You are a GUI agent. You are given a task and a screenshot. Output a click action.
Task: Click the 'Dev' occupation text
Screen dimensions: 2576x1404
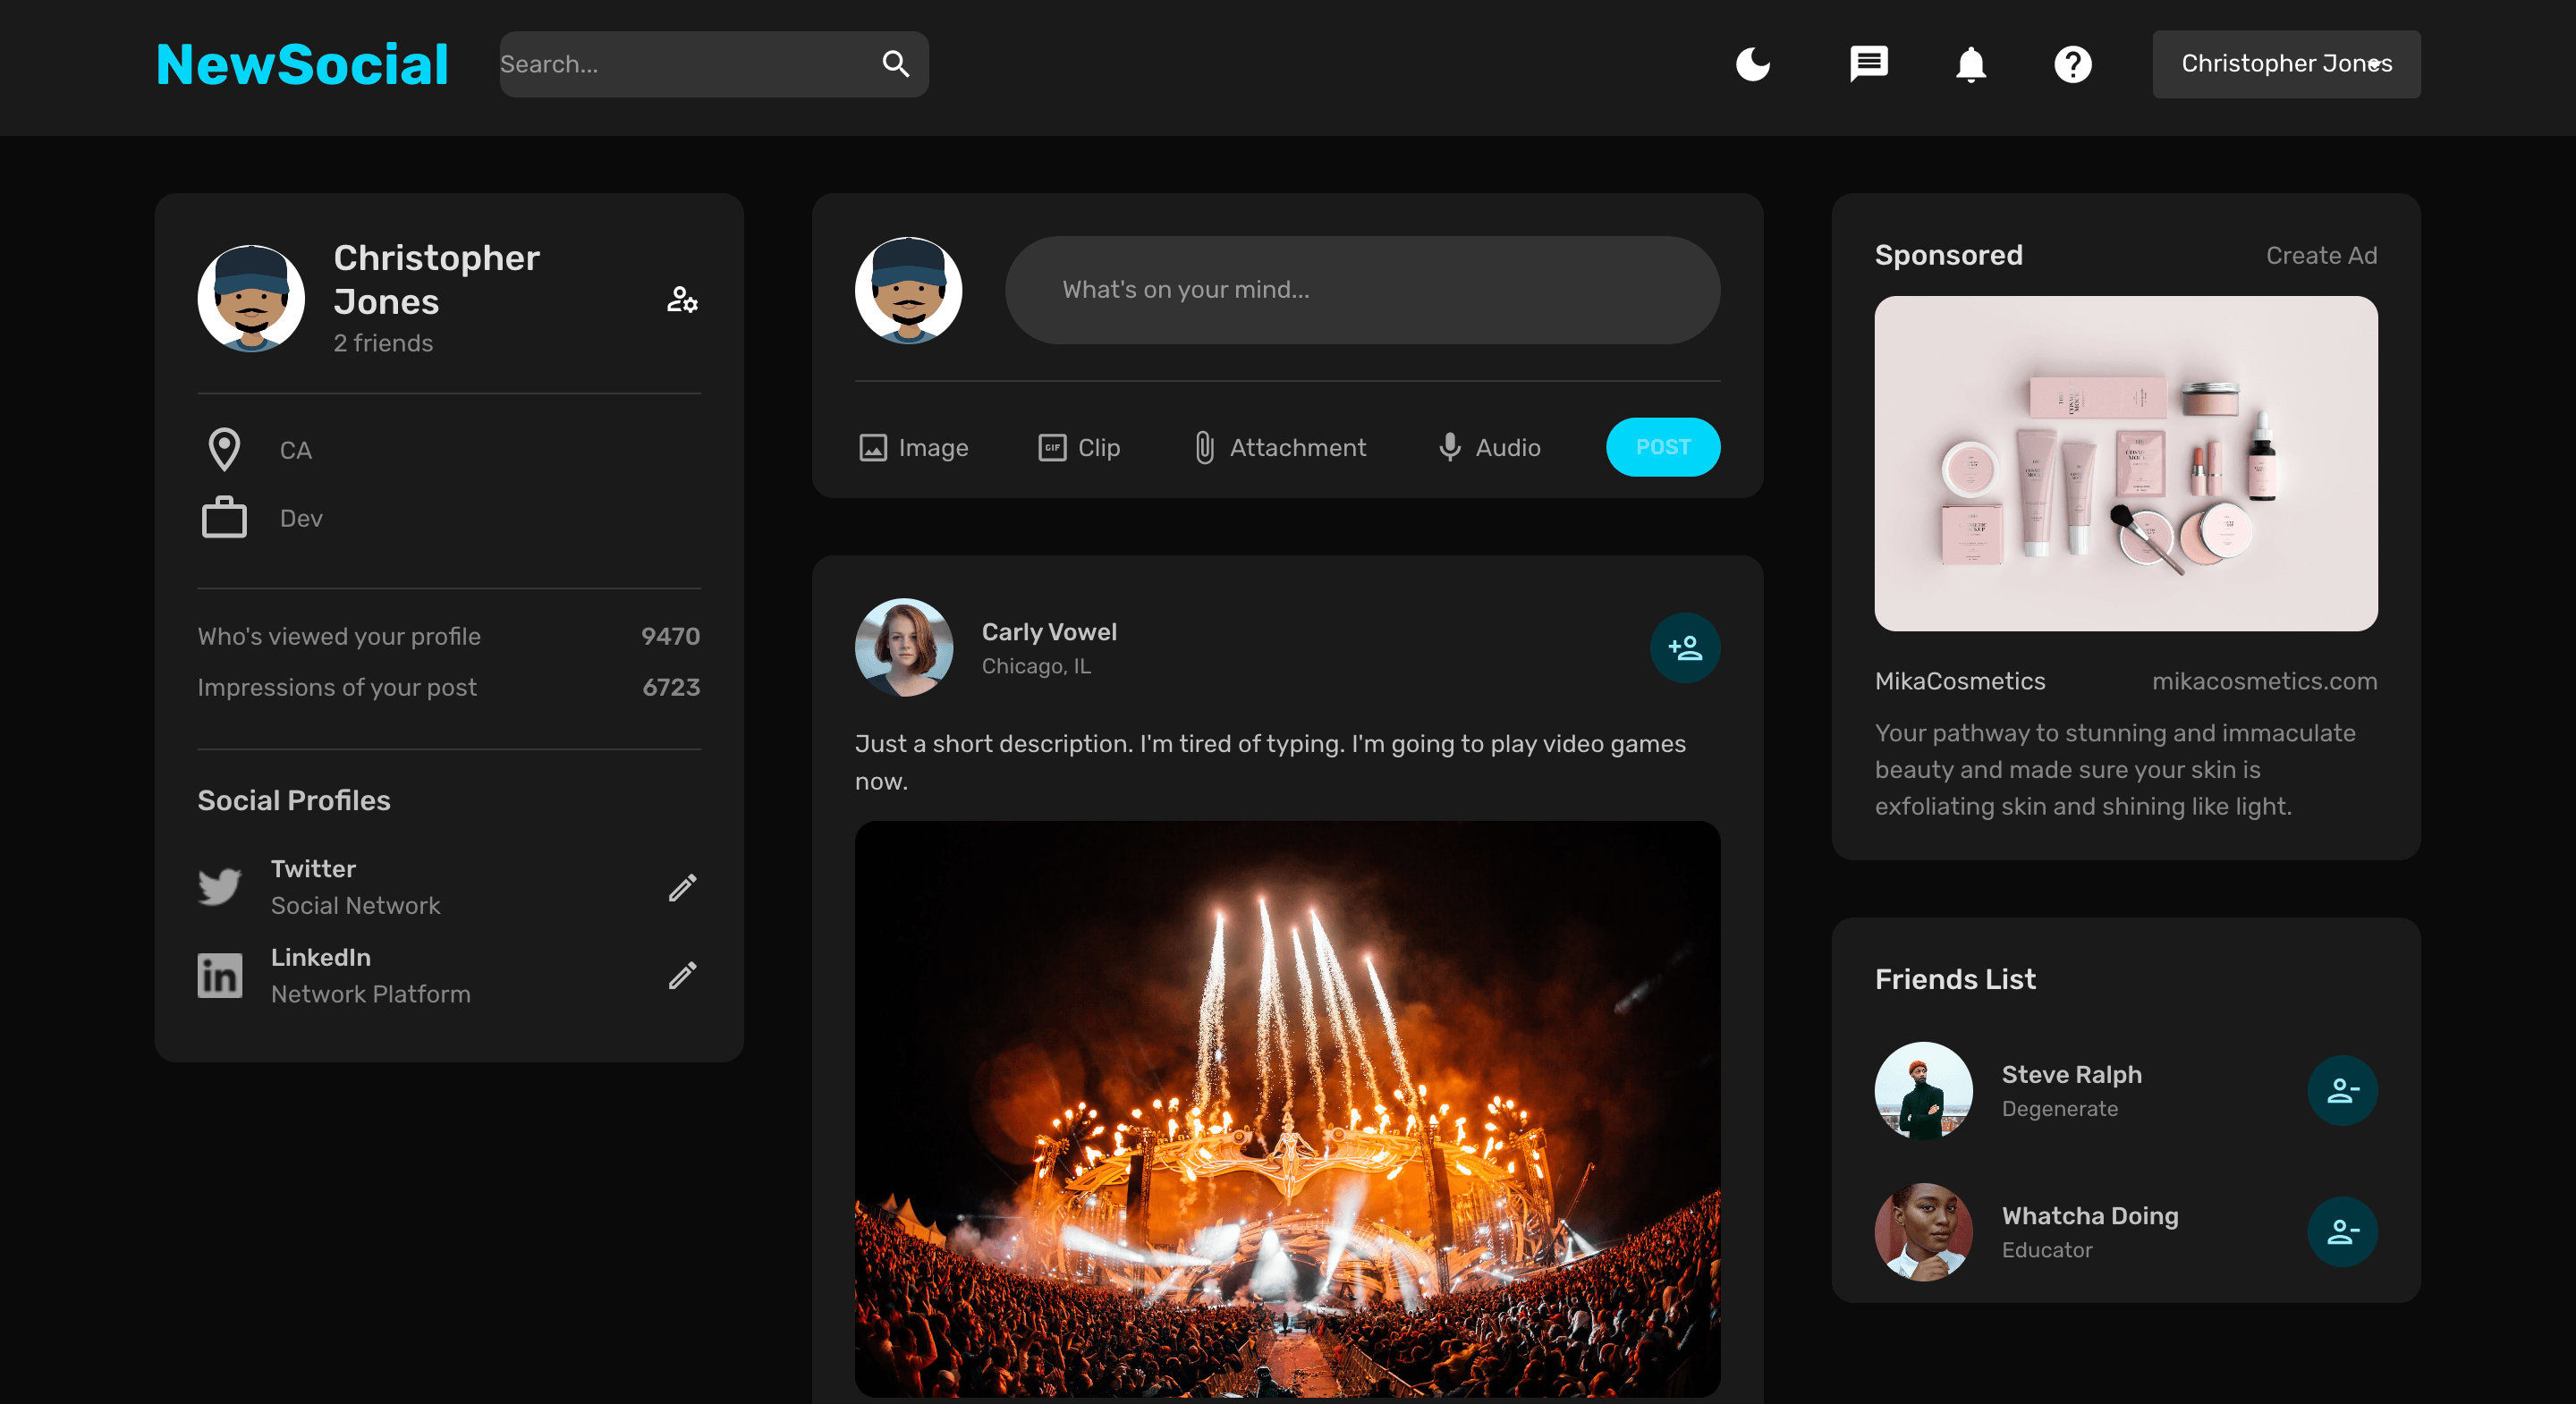pyautogui.click(x=301, y=519)
